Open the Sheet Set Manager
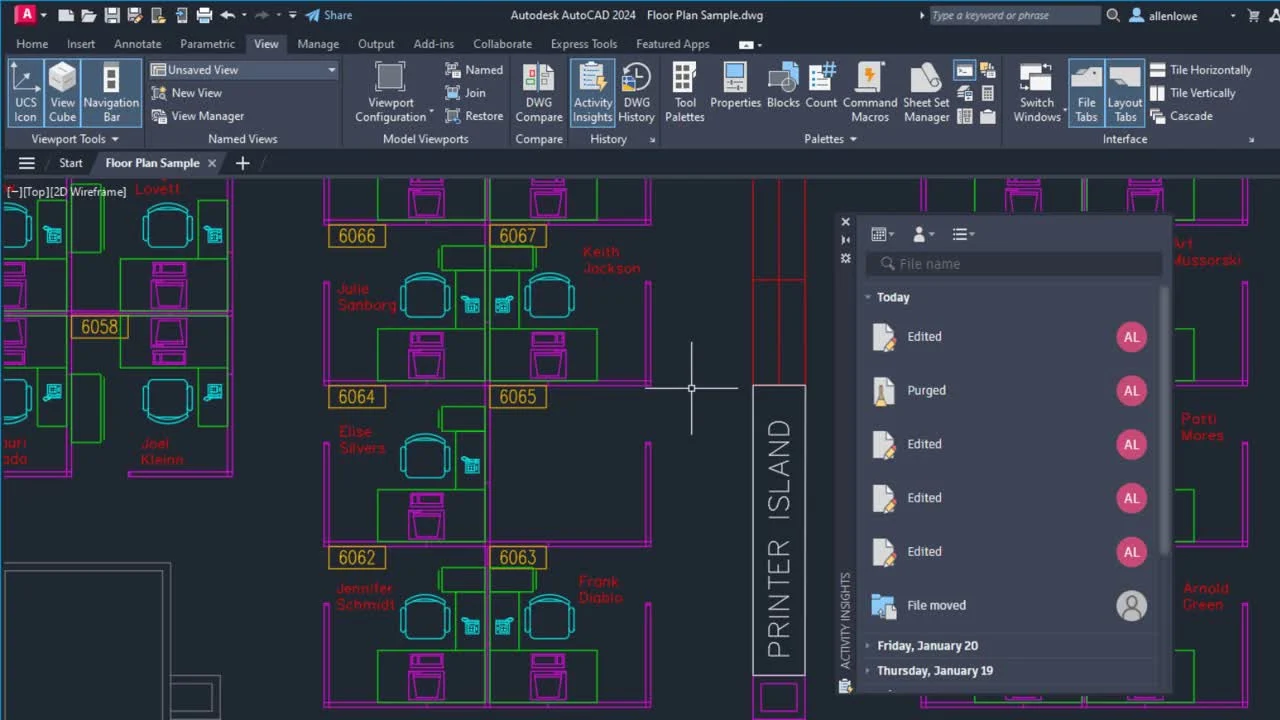This screenshot has width=1280, height=720. click(x=926, y=92)
